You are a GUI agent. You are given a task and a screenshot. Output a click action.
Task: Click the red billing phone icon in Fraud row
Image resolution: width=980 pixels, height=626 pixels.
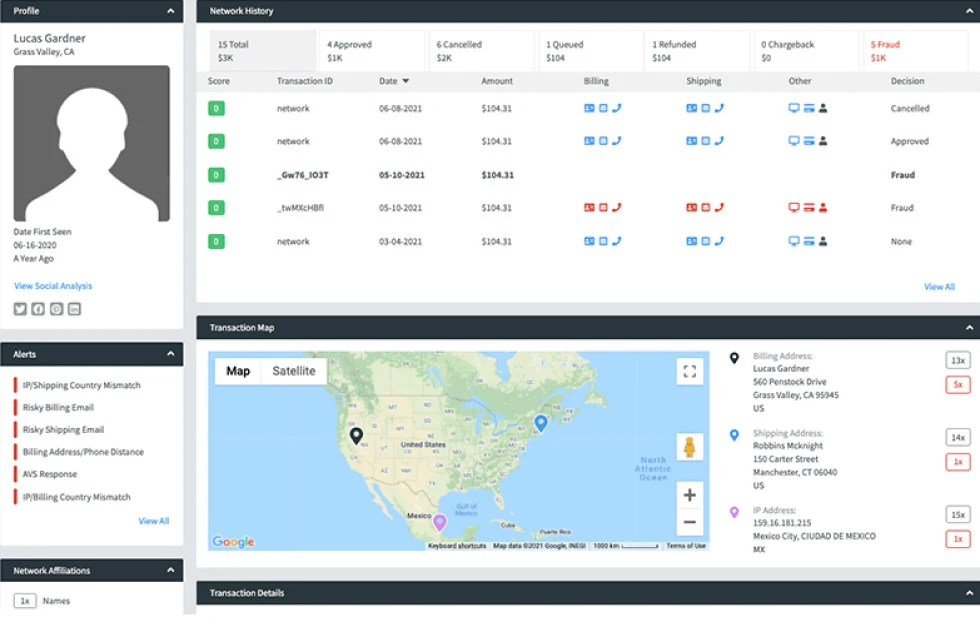tap(617, 208)
